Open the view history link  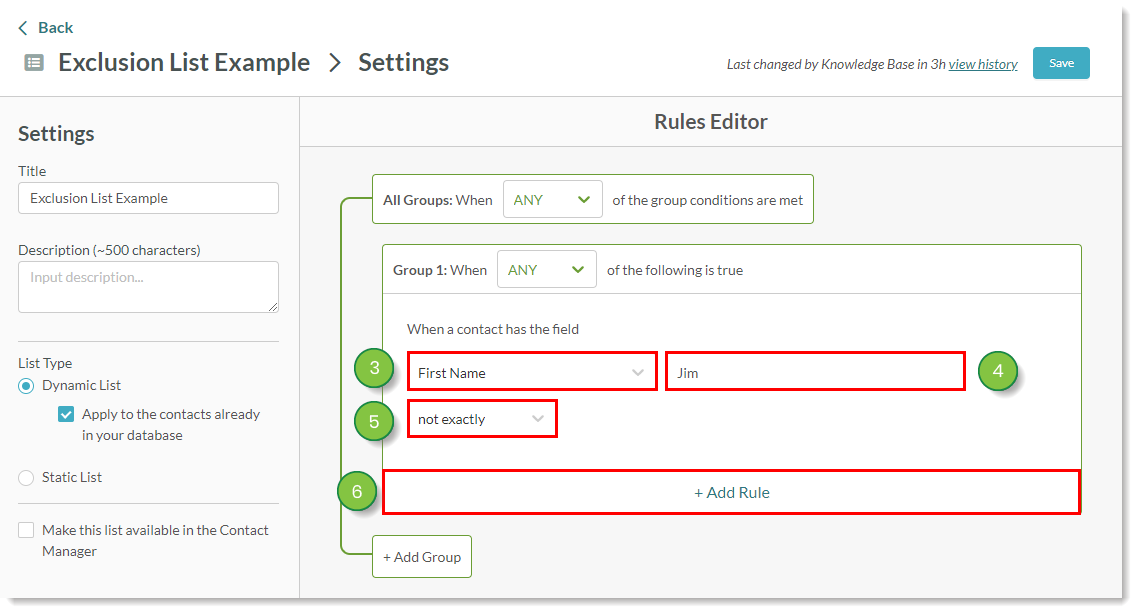[982, 64]
